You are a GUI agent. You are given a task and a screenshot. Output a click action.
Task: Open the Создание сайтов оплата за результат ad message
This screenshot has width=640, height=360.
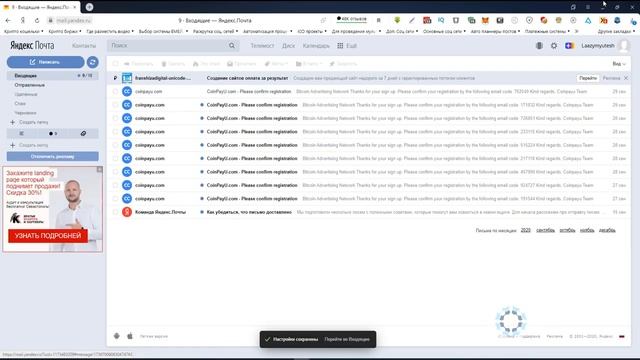(247, 78)
